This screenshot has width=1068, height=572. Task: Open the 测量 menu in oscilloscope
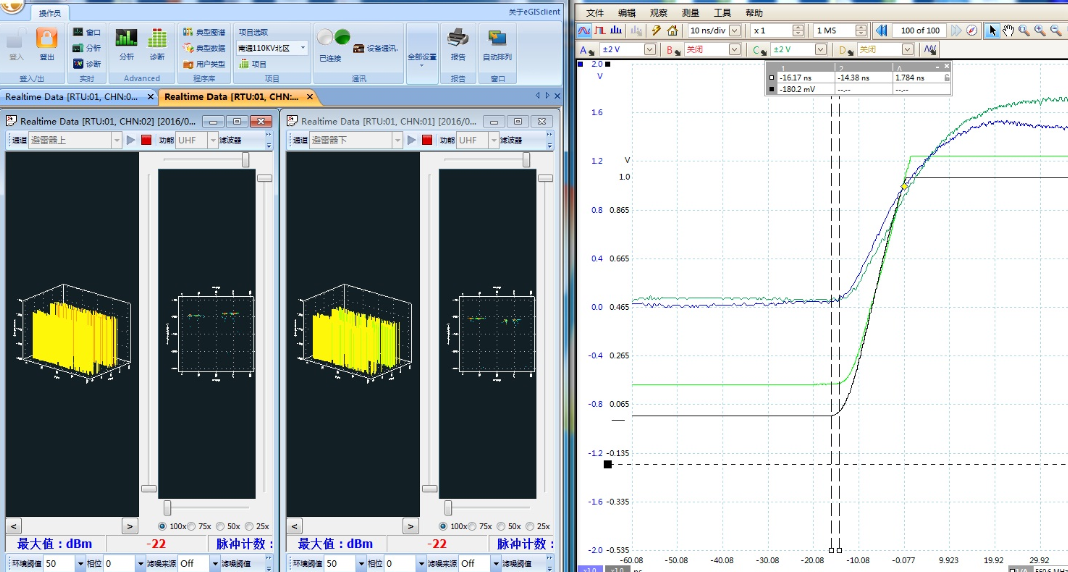click(690, 13)
